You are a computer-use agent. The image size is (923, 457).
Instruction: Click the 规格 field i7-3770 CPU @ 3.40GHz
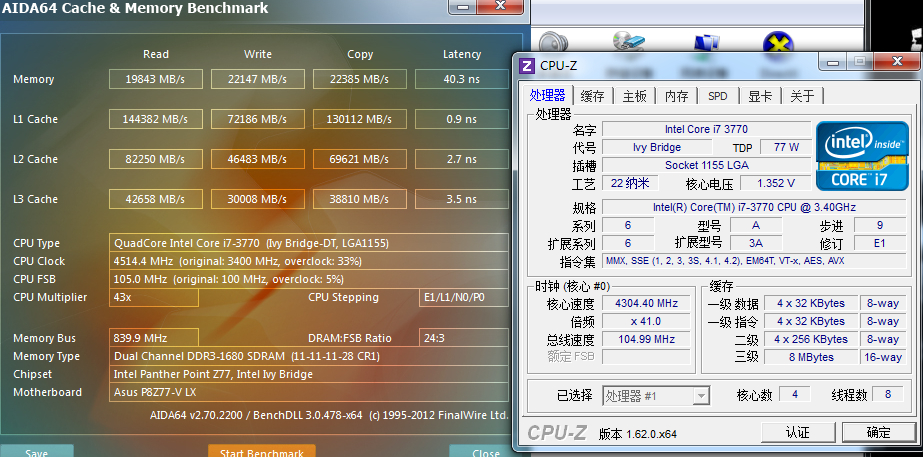tap(754, 207)
